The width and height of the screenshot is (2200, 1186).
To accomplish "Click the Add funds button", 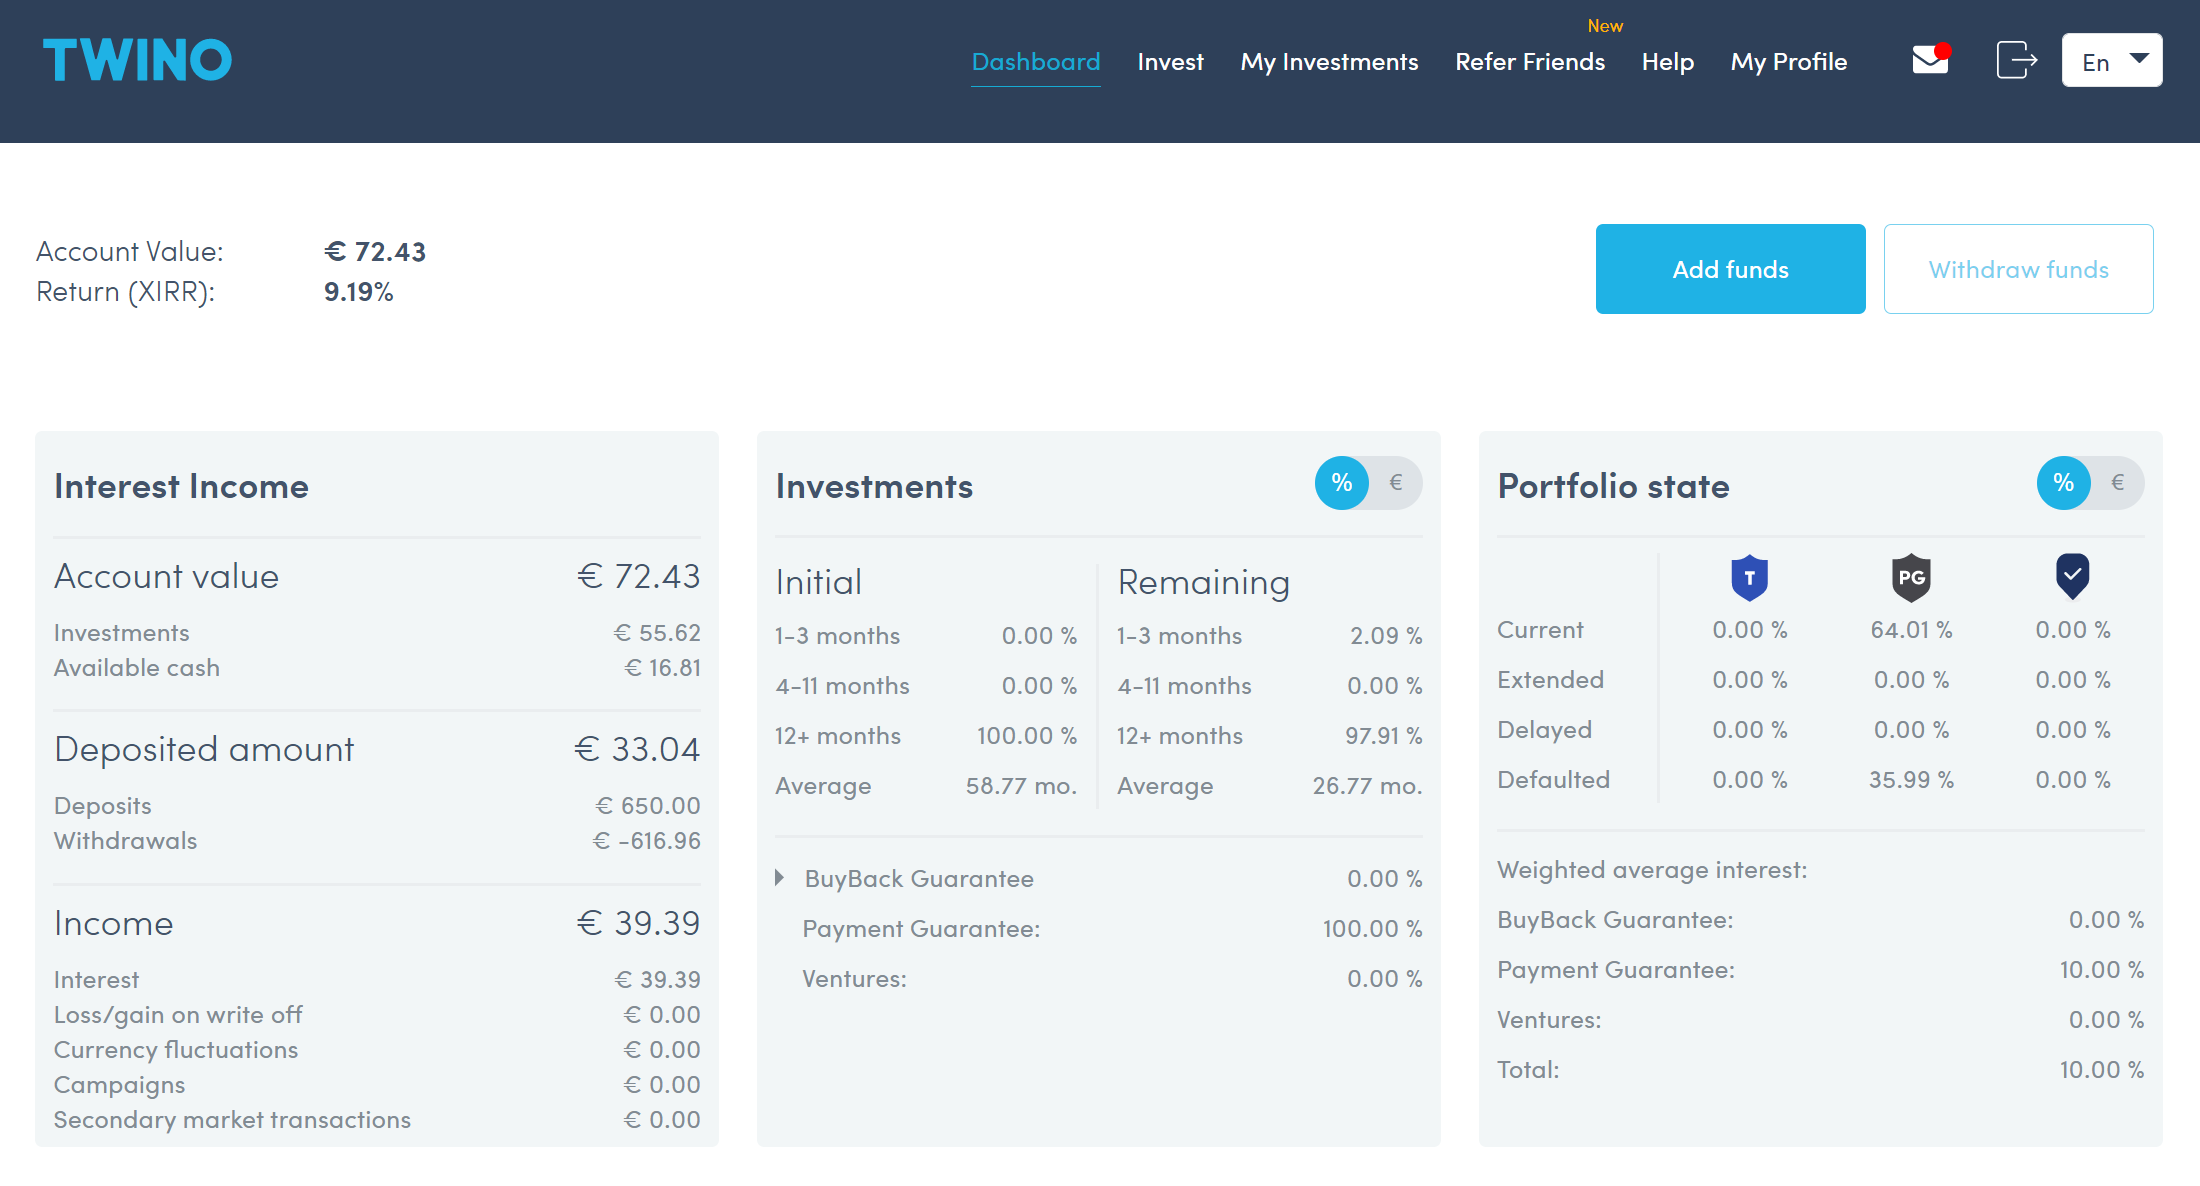I will [1730, 269].
